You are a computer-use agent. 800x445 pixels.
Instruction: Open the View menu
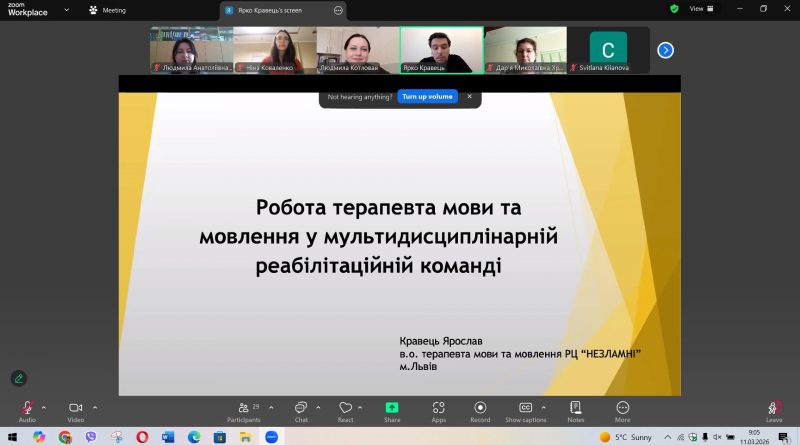[x=701, y=9]
